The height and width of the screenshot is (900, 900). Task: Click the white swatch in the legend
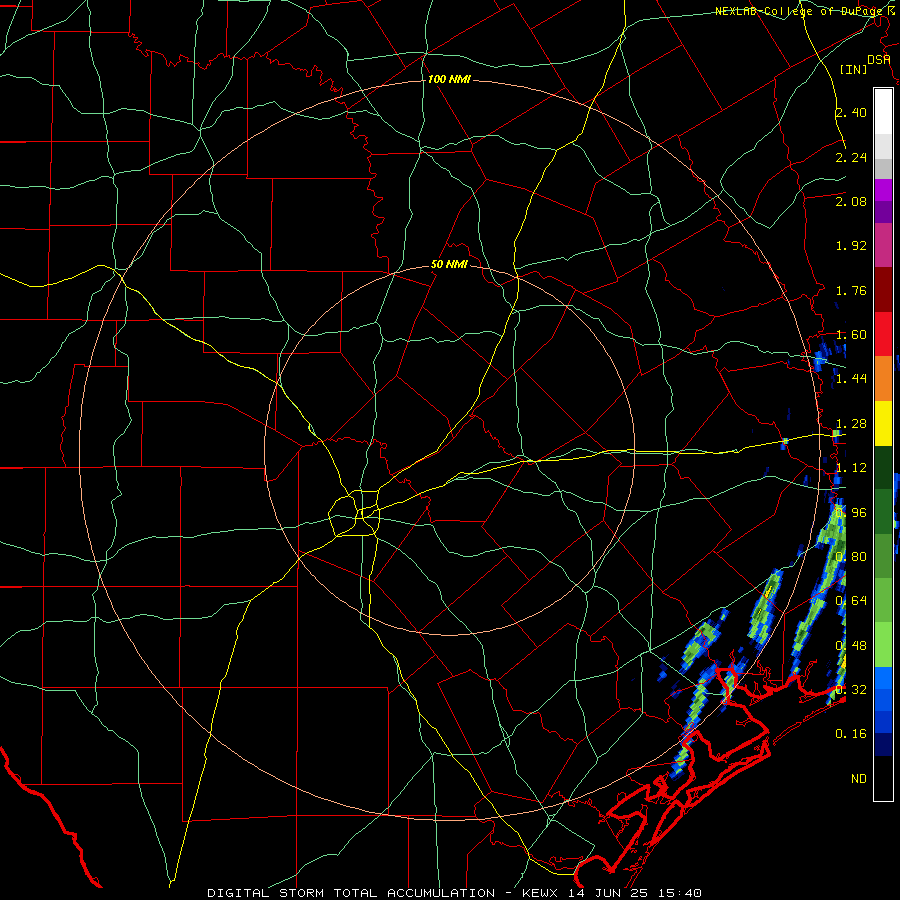click(x=883, y=111)
